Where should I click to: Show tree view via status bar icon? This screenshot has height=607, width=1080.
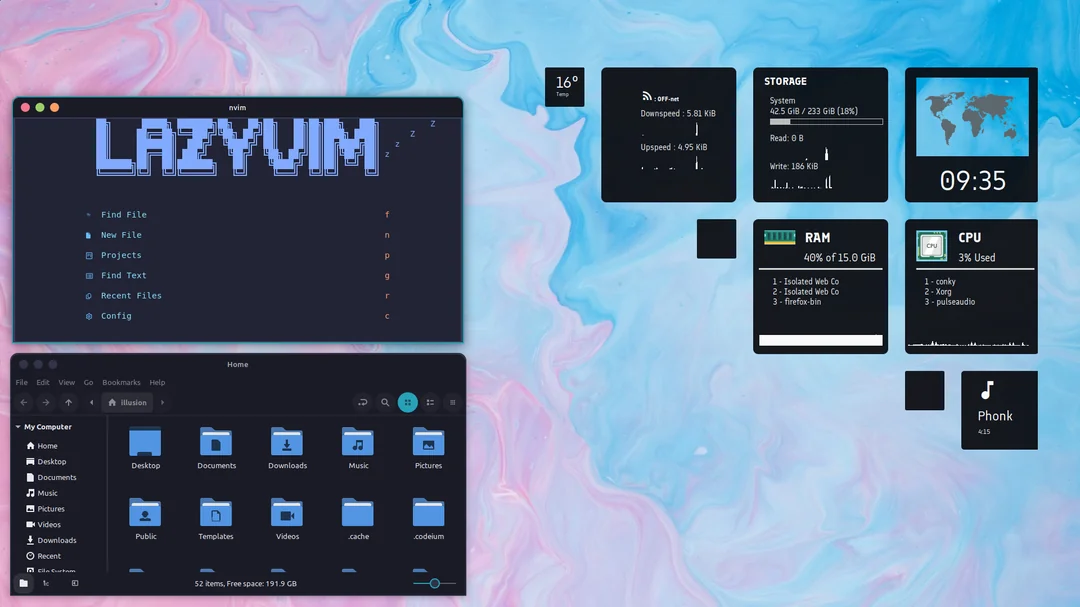pyautogui.click(x=46, y=584)
